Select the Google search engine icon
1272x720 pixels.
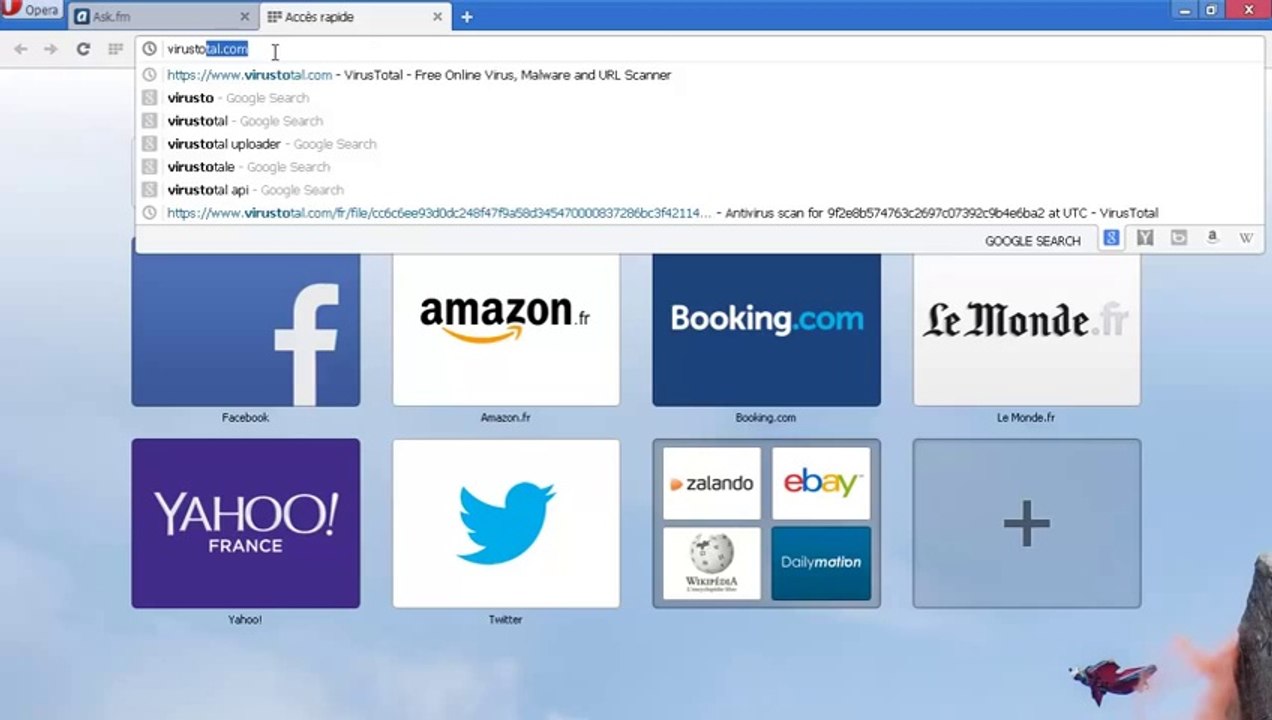(1111, 239)
